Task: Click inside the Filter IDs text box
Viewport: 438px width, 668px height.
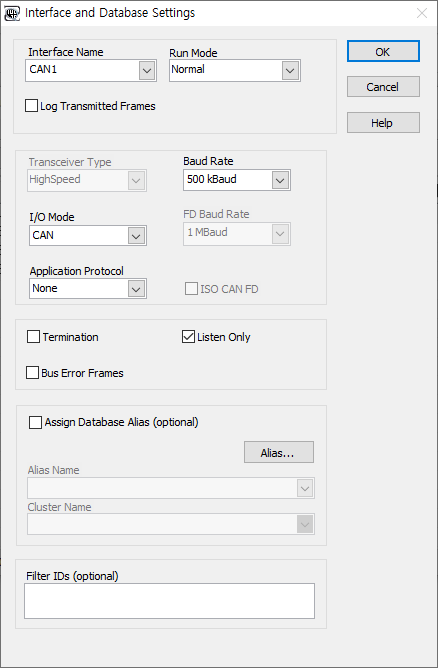Action: pos(170,601)
